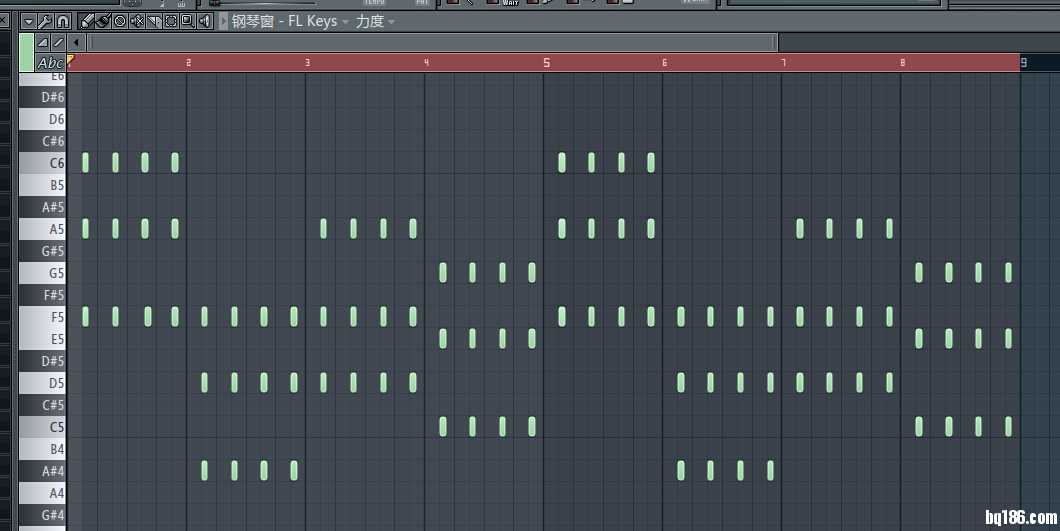The height and width of the screenshot is (531, 1060).
Task: Click the green color selector swatch
Action: point(26,52)
